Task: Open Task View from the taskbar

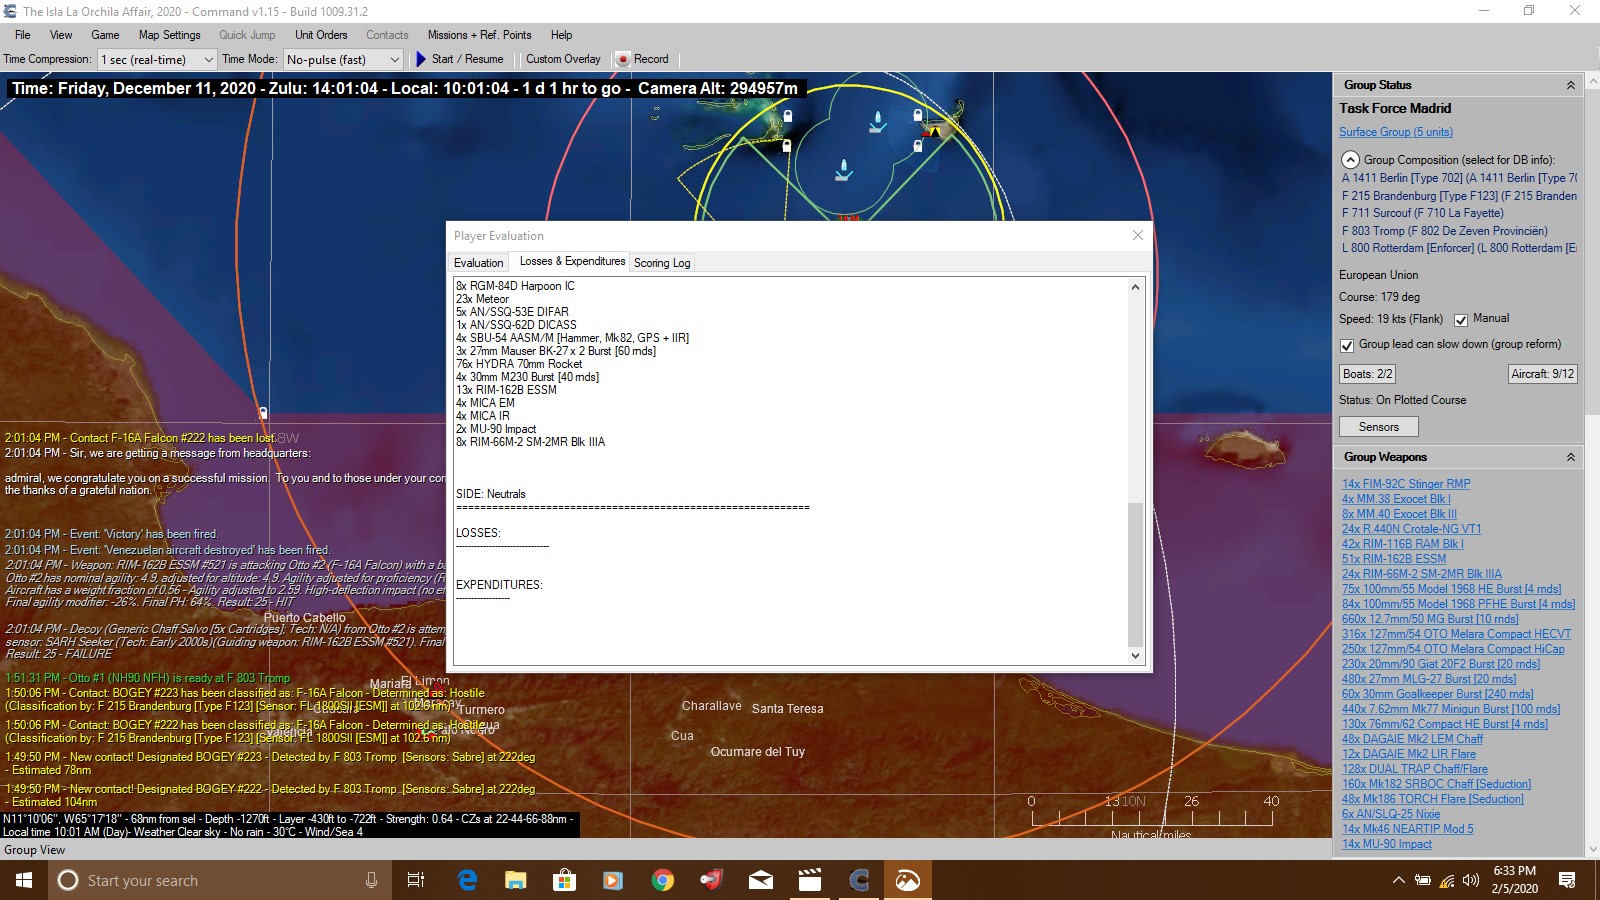Action: [x=416, y=880]
